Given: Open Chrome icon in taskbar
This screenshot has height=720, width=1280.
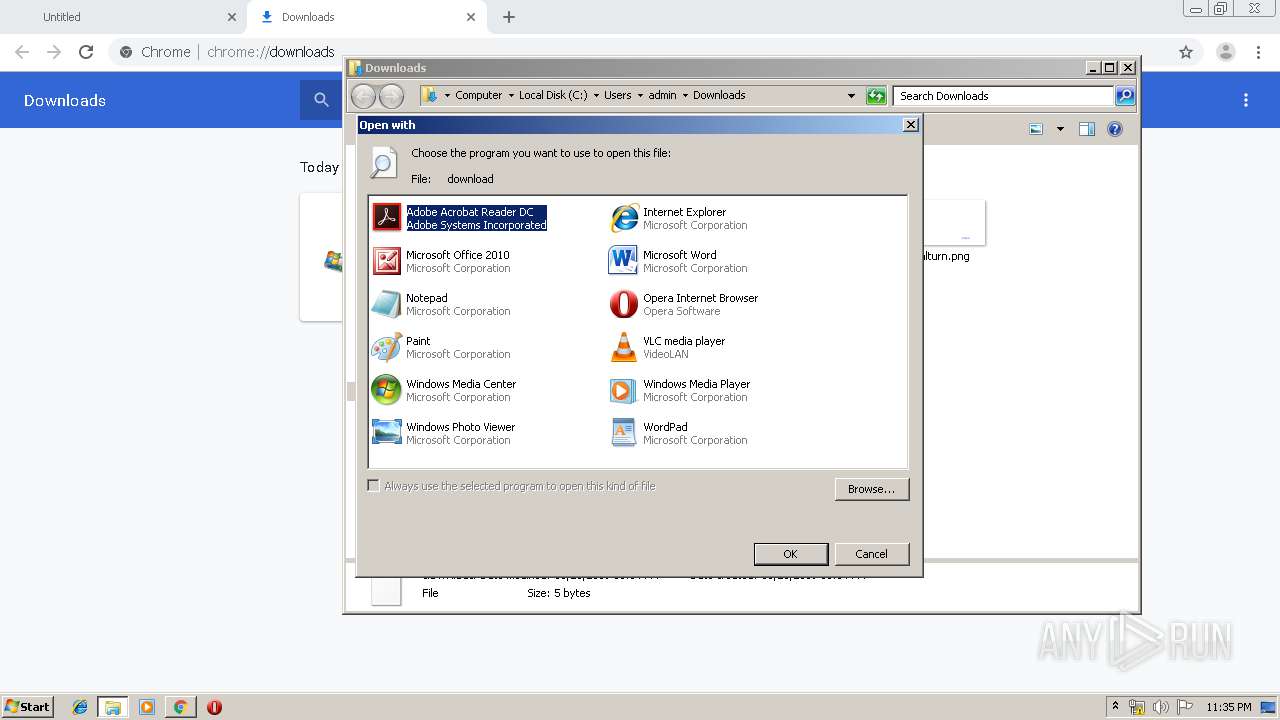Looking at the screenshot, I should (x=180, y=707).
